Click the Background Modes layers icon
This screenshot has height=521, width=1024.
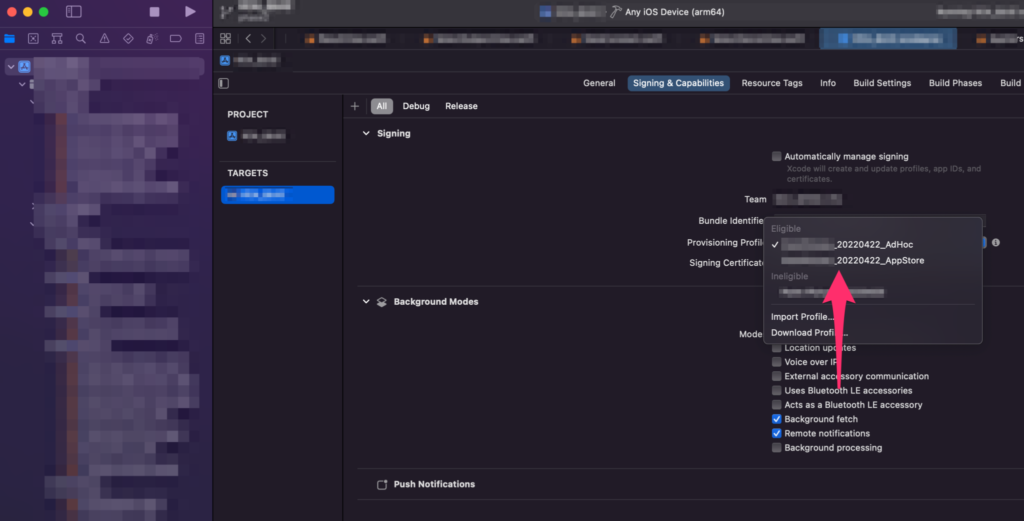[x=382, y=302]
